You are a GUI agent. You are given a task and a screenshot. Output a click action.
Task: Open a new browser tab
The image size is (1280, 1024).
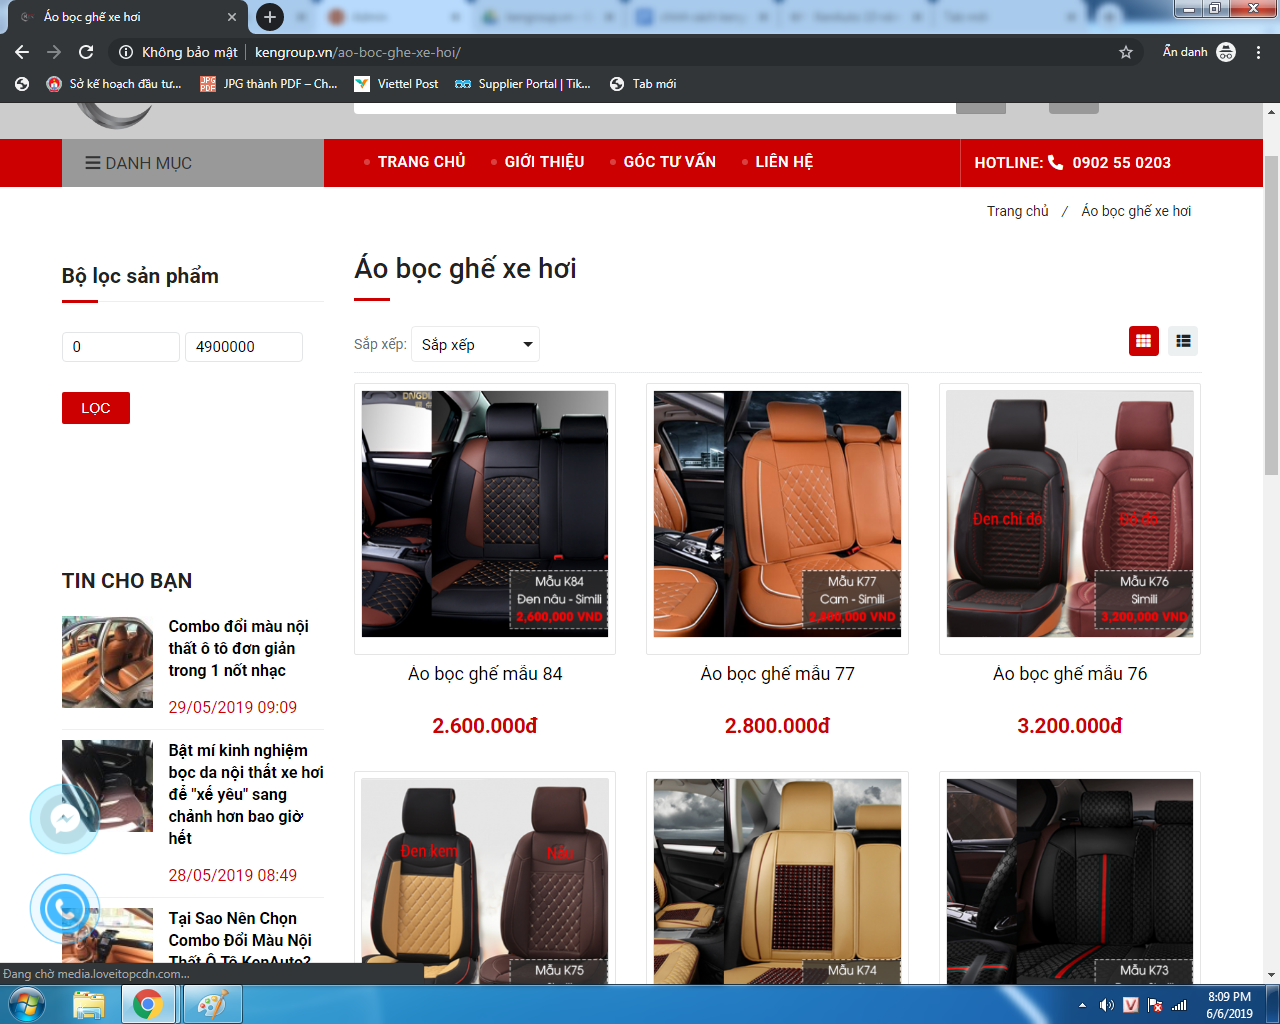point(269,17)
